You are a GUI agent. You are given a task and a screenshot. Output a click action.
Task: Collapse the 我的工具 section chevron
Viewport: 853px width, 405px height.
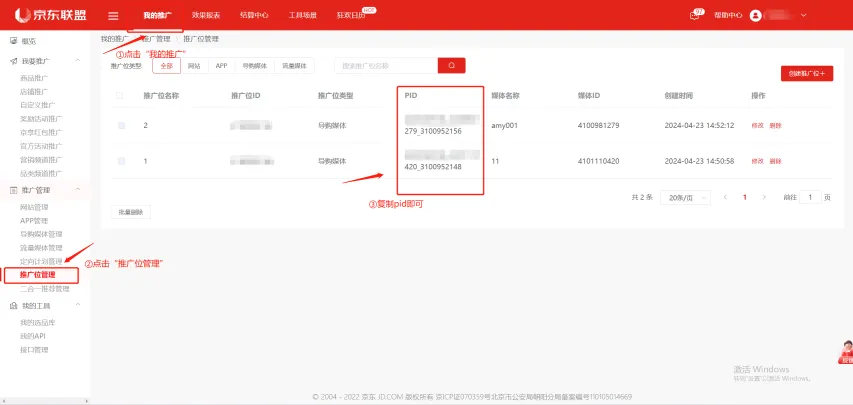tap(77, 304)
